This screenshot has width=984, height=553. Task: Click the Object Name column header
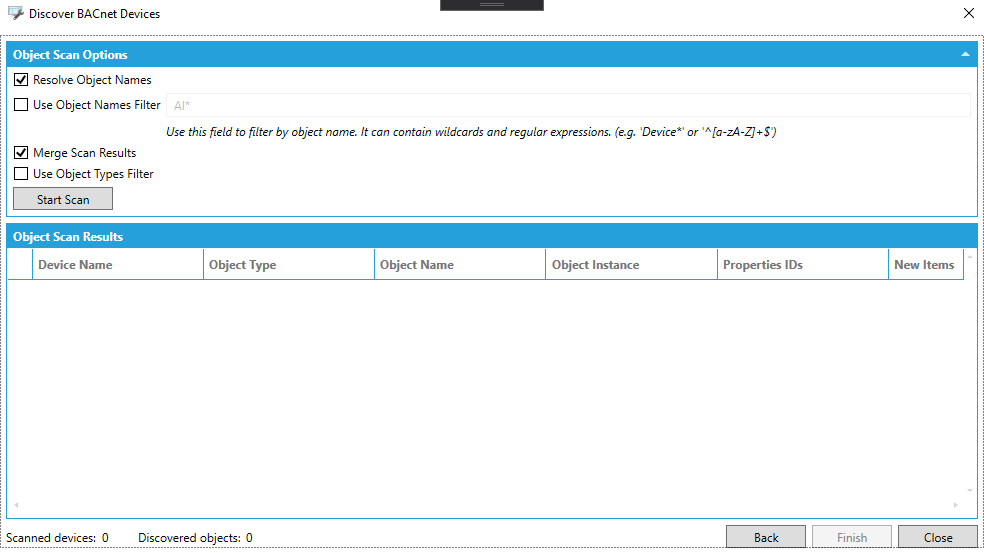[460, 265]
